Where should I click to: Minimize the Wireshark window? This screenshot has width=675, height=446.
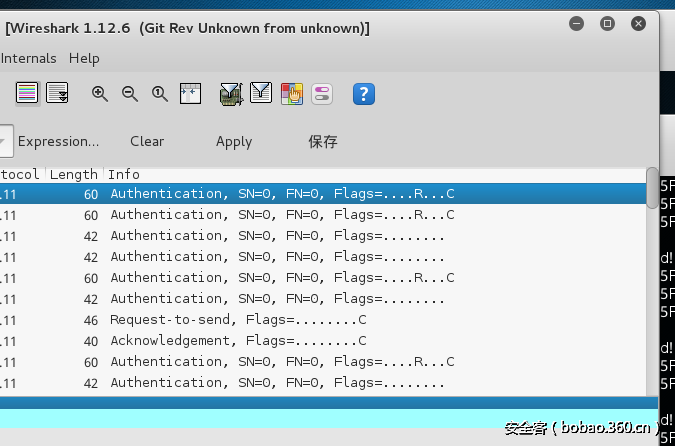(x=576, y=23)
